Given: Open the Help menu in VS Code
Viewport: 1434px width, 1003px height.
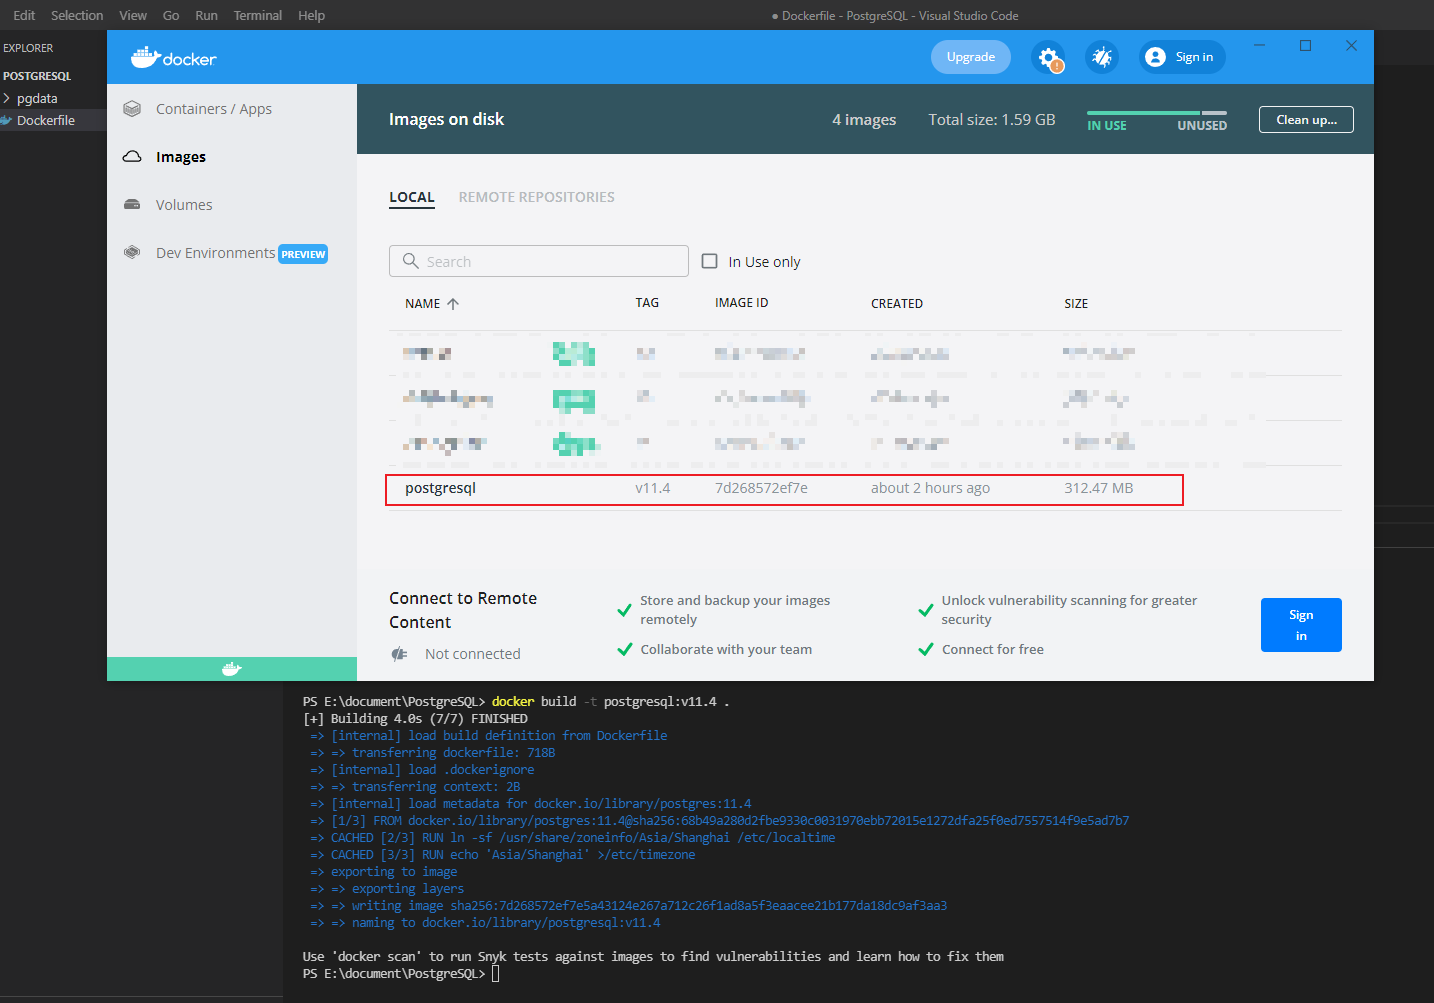Looking at the screenshot, I should 311,15.
